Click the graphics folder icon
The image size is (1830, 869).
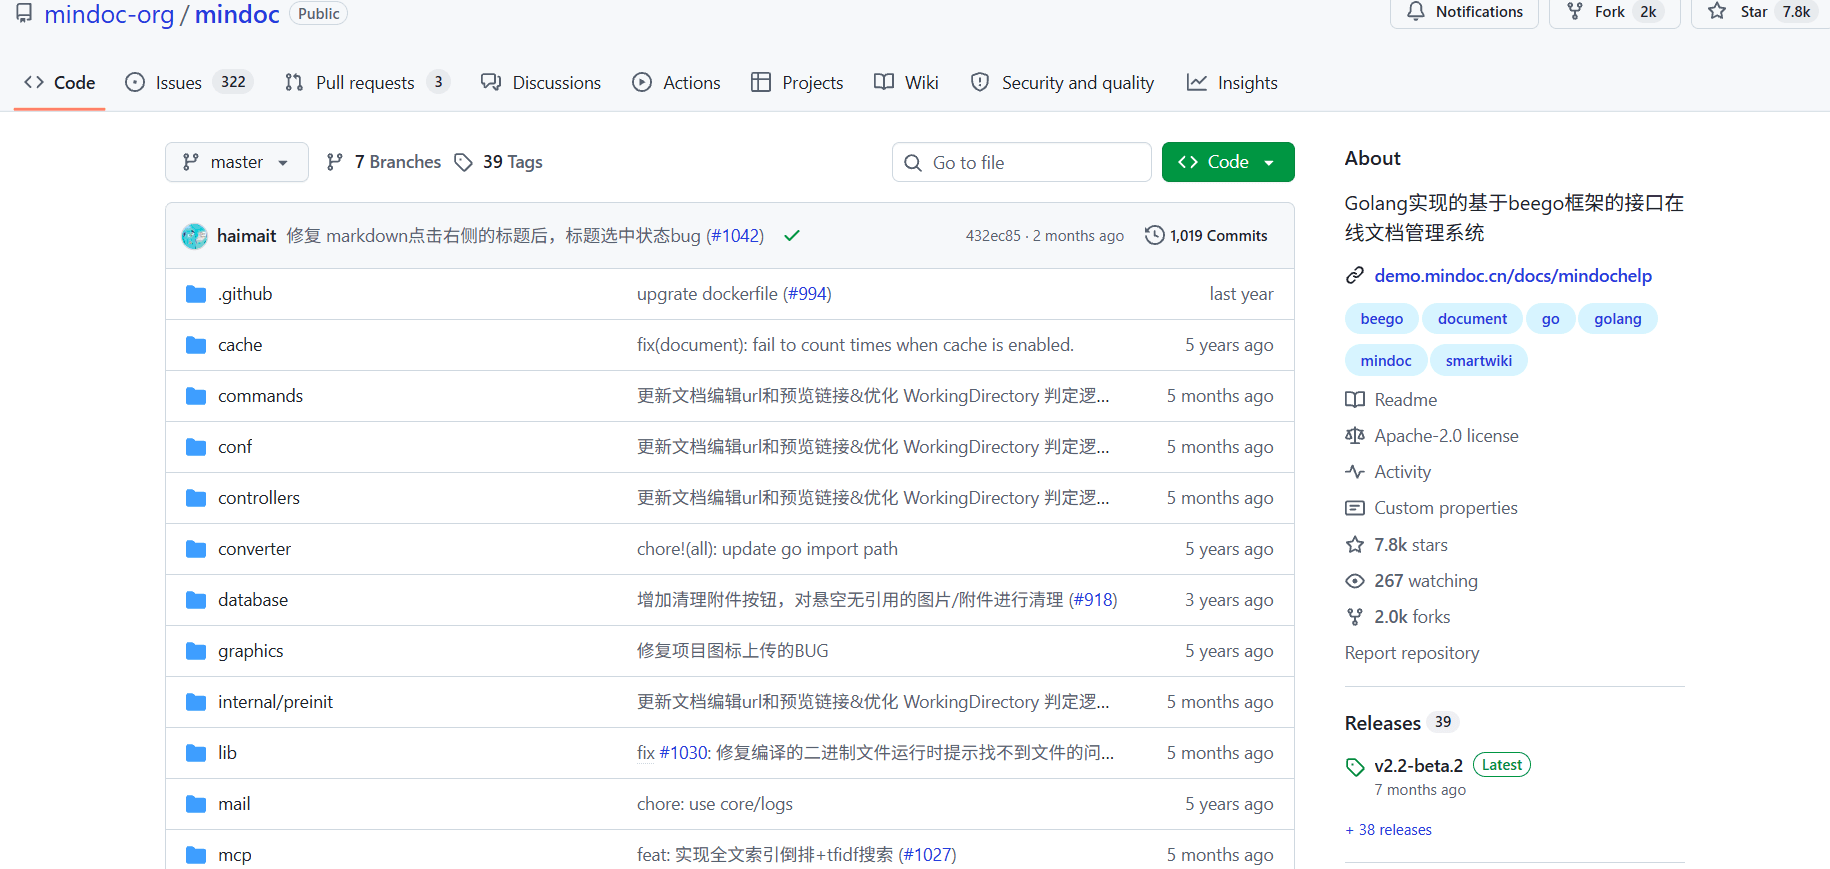point(196,651)
